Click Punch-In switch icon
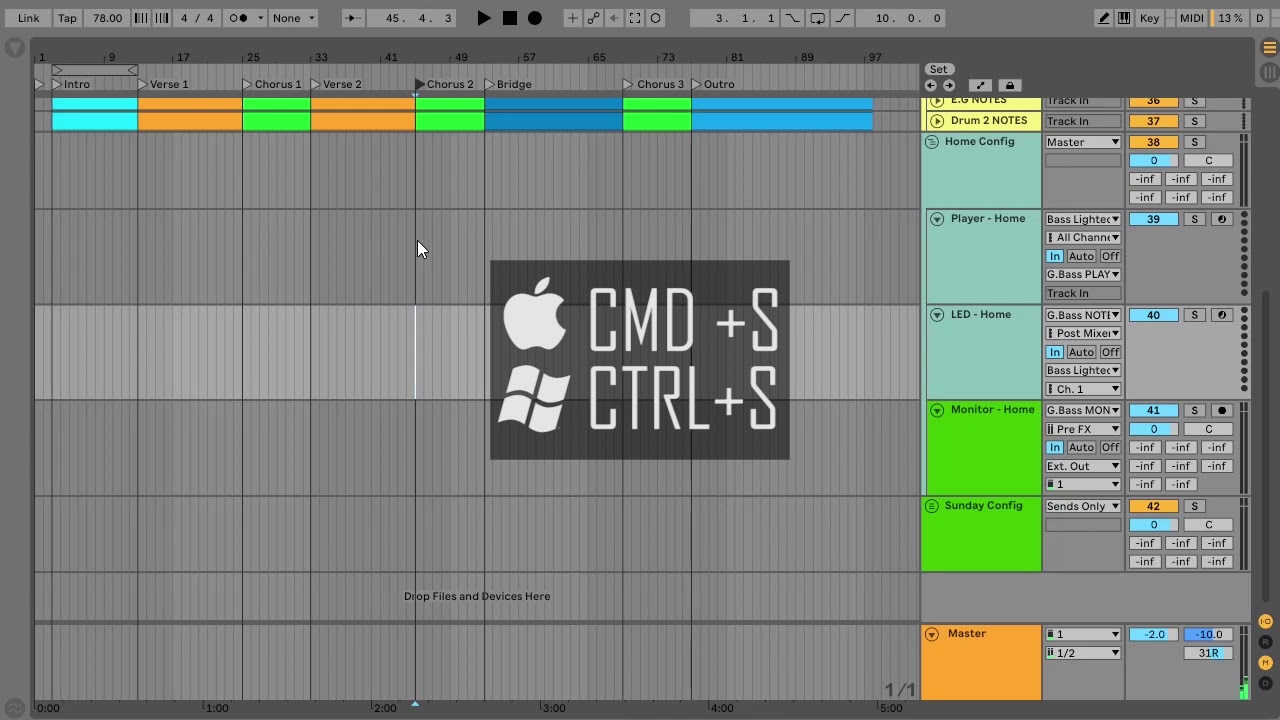Image resolution: width=1280 pixels, height=720 pixels. [x=793, y=18]
